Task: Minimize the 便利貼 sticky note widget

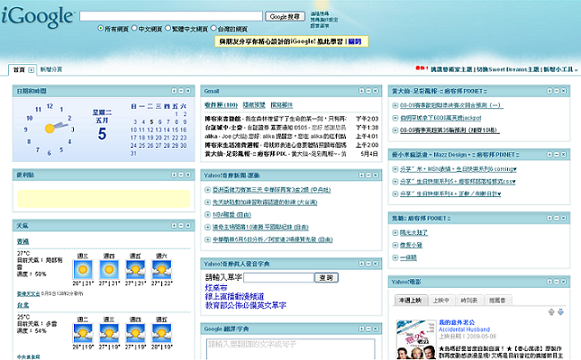Action: click(181, 175)
